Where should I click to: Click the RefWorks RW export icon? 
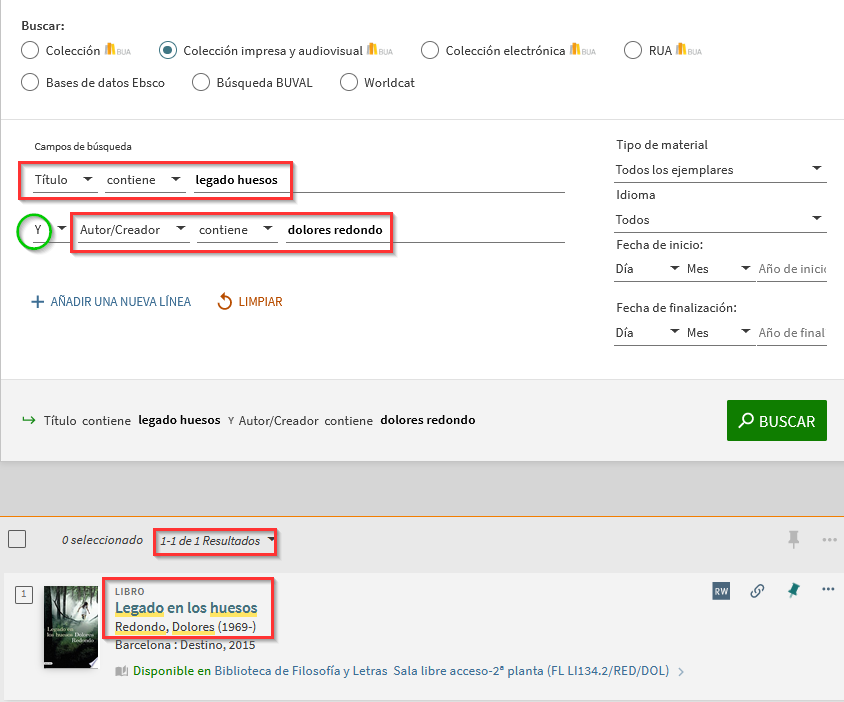pyautogui.click(x=721, y=591)
